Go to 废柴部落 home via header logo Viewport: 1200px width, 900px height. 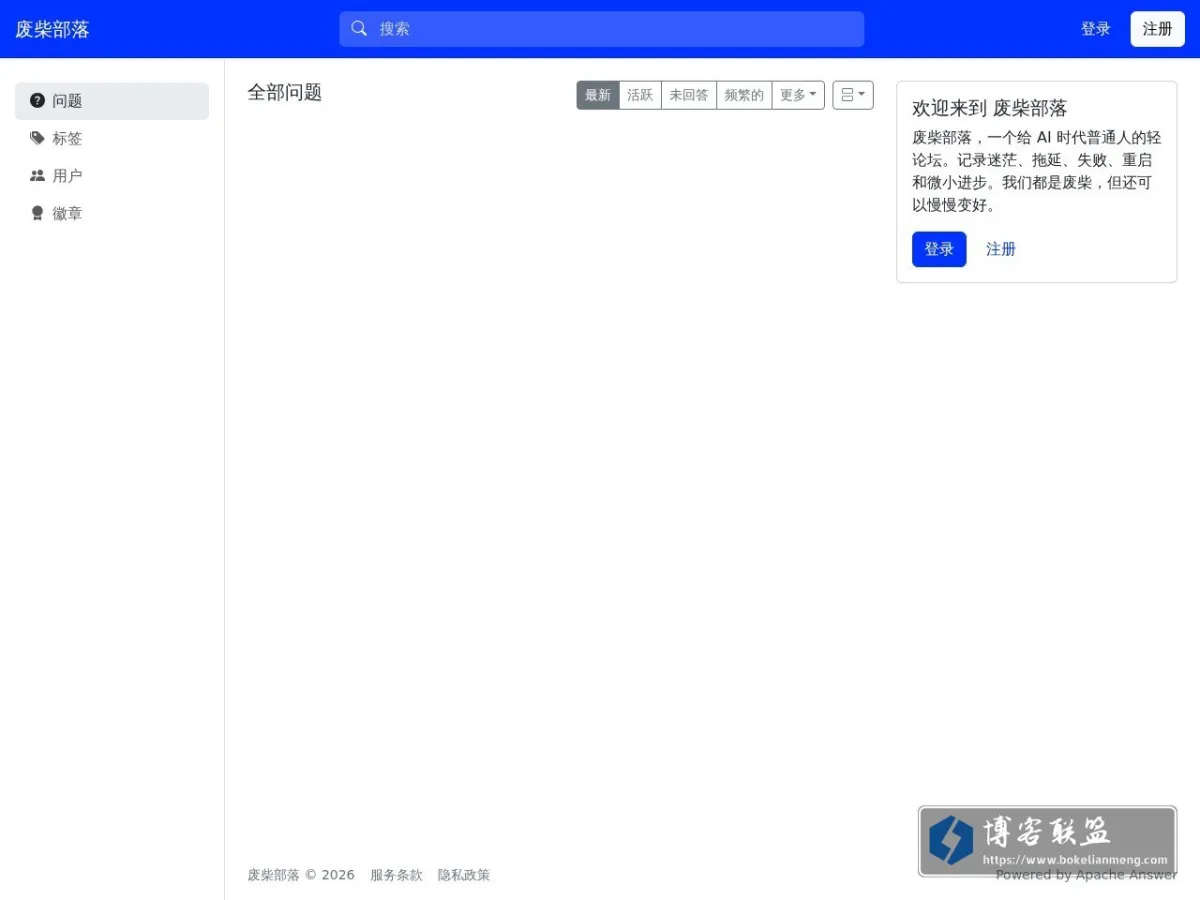(52, 29)
